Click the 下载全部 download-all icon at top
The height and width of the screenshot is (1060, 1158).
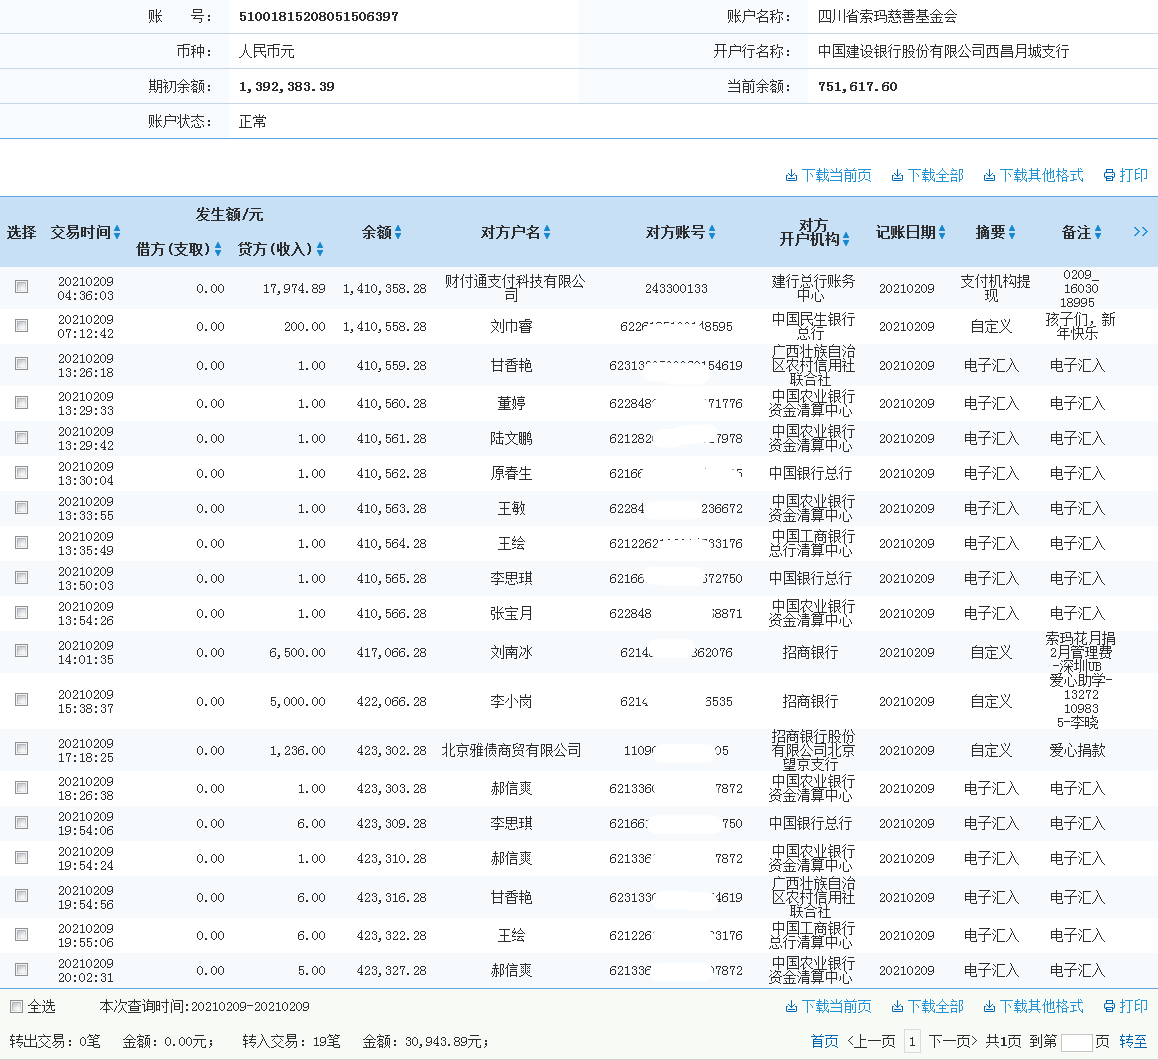pyautogui.click(x=898, y=175)
